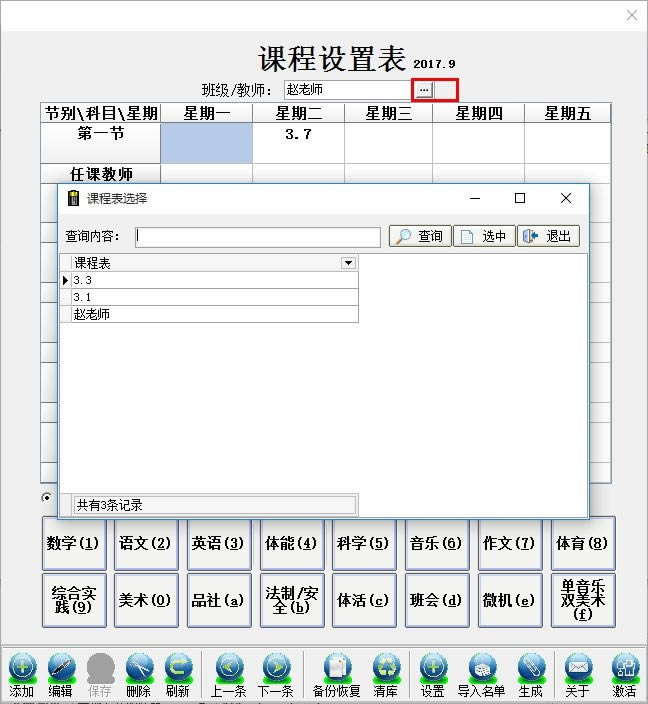Click the 班会(d) subject button
The image size is (648, 704).
tap(437, 600)
